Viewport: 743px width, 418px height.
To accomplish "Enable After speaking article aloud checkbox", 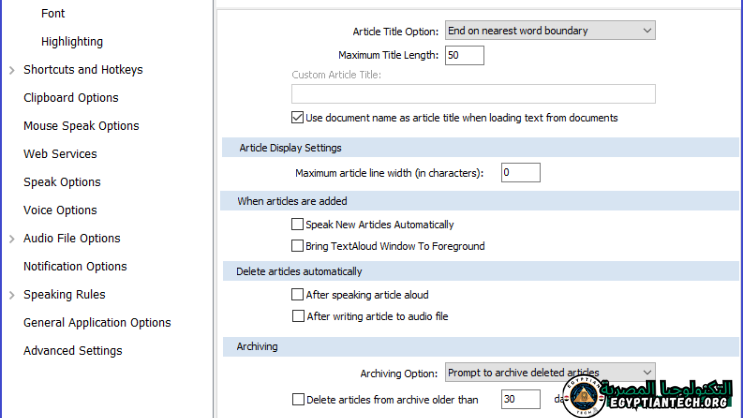I will coord(297,295).
